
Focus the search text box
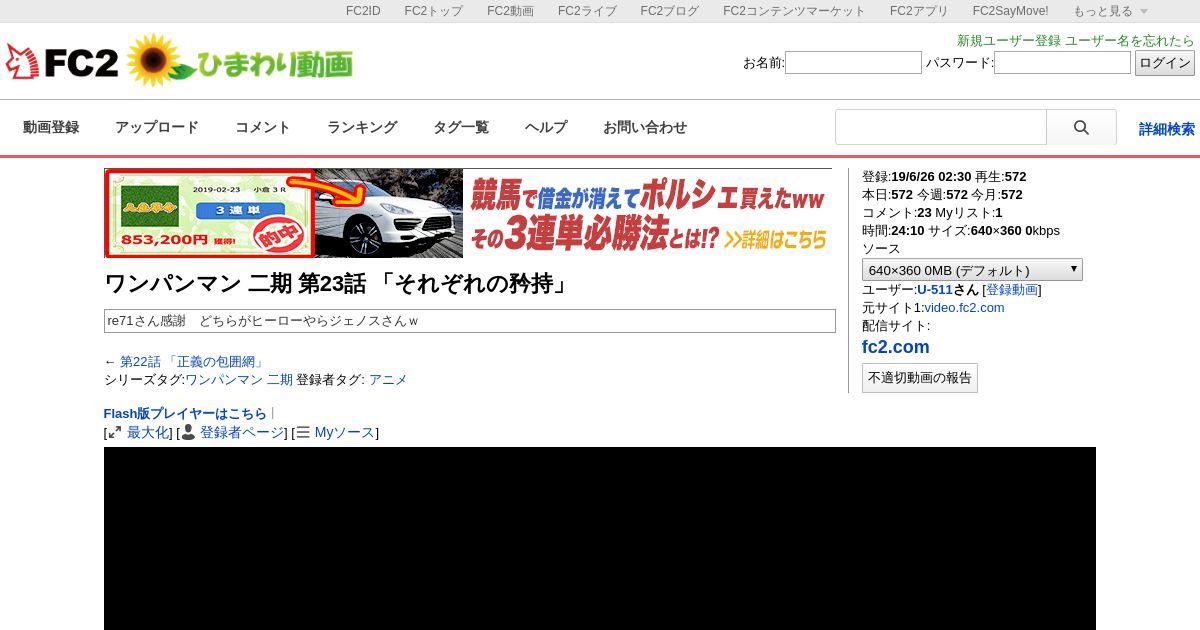[x=941, y=127]
